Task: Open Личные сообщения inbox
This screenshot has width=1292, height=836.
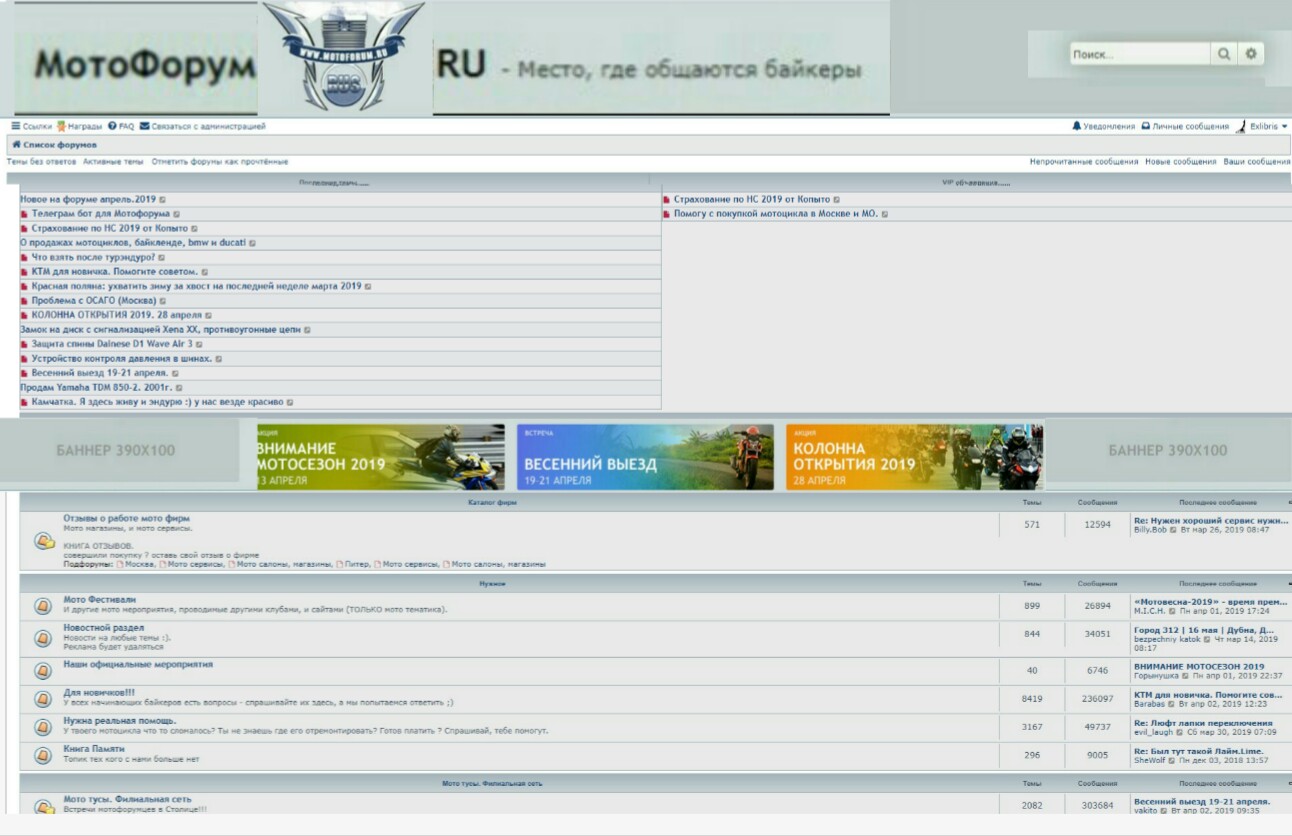Action: (x=1146, y=127)
